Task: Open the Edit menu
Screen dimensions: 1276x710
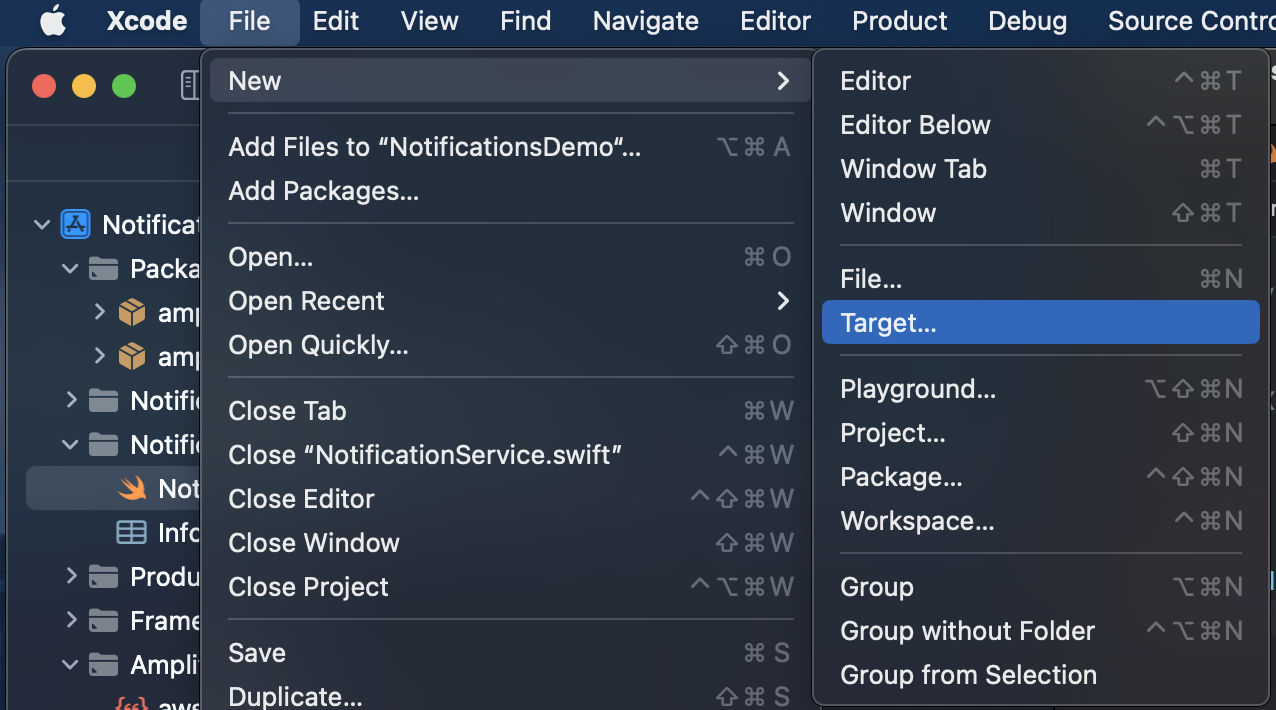Action: (x=335, y=21)
